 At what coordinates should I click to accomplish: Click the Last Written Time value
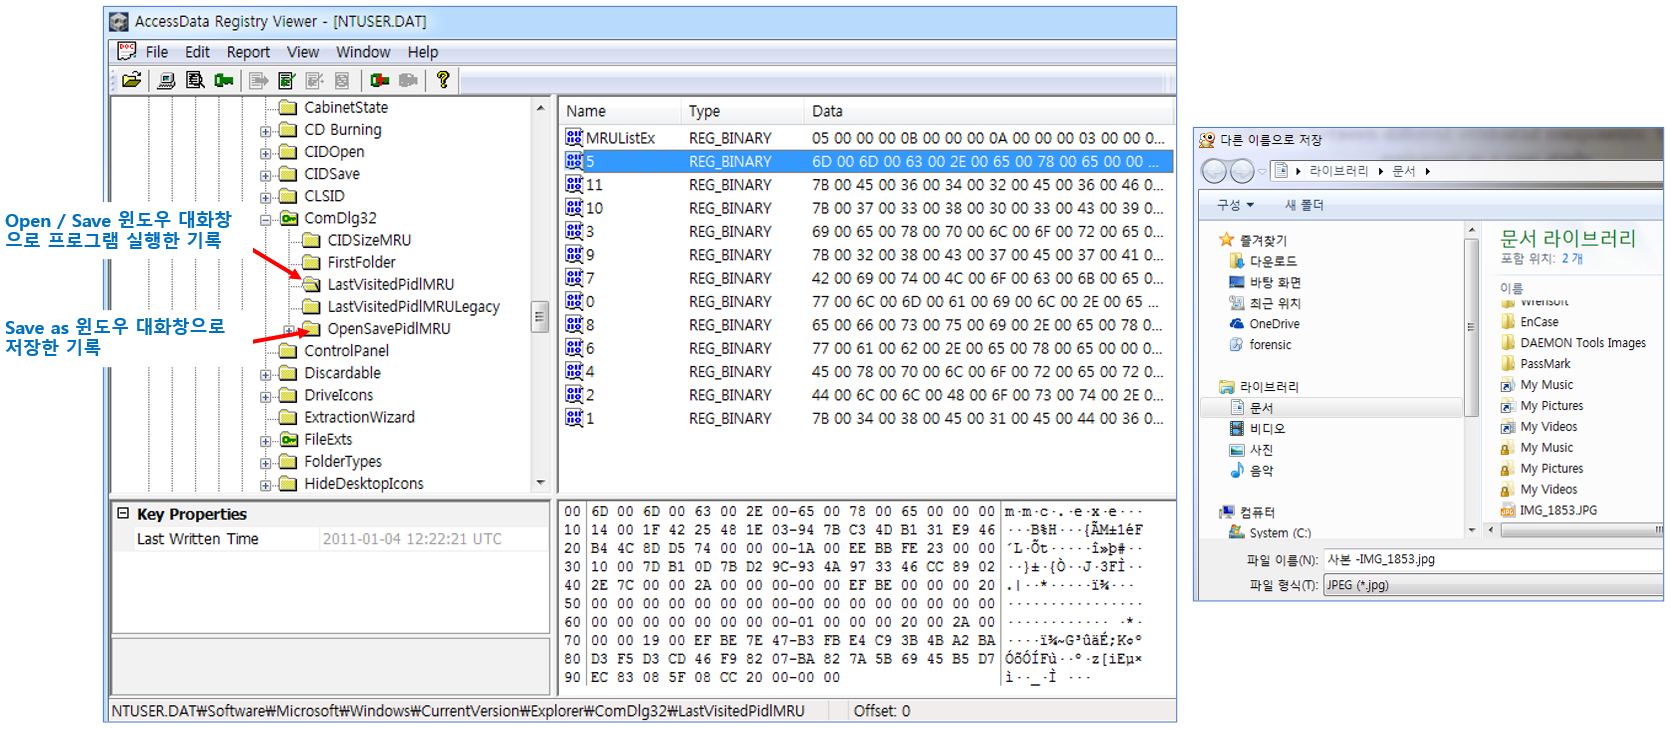[x=412, y=538]
